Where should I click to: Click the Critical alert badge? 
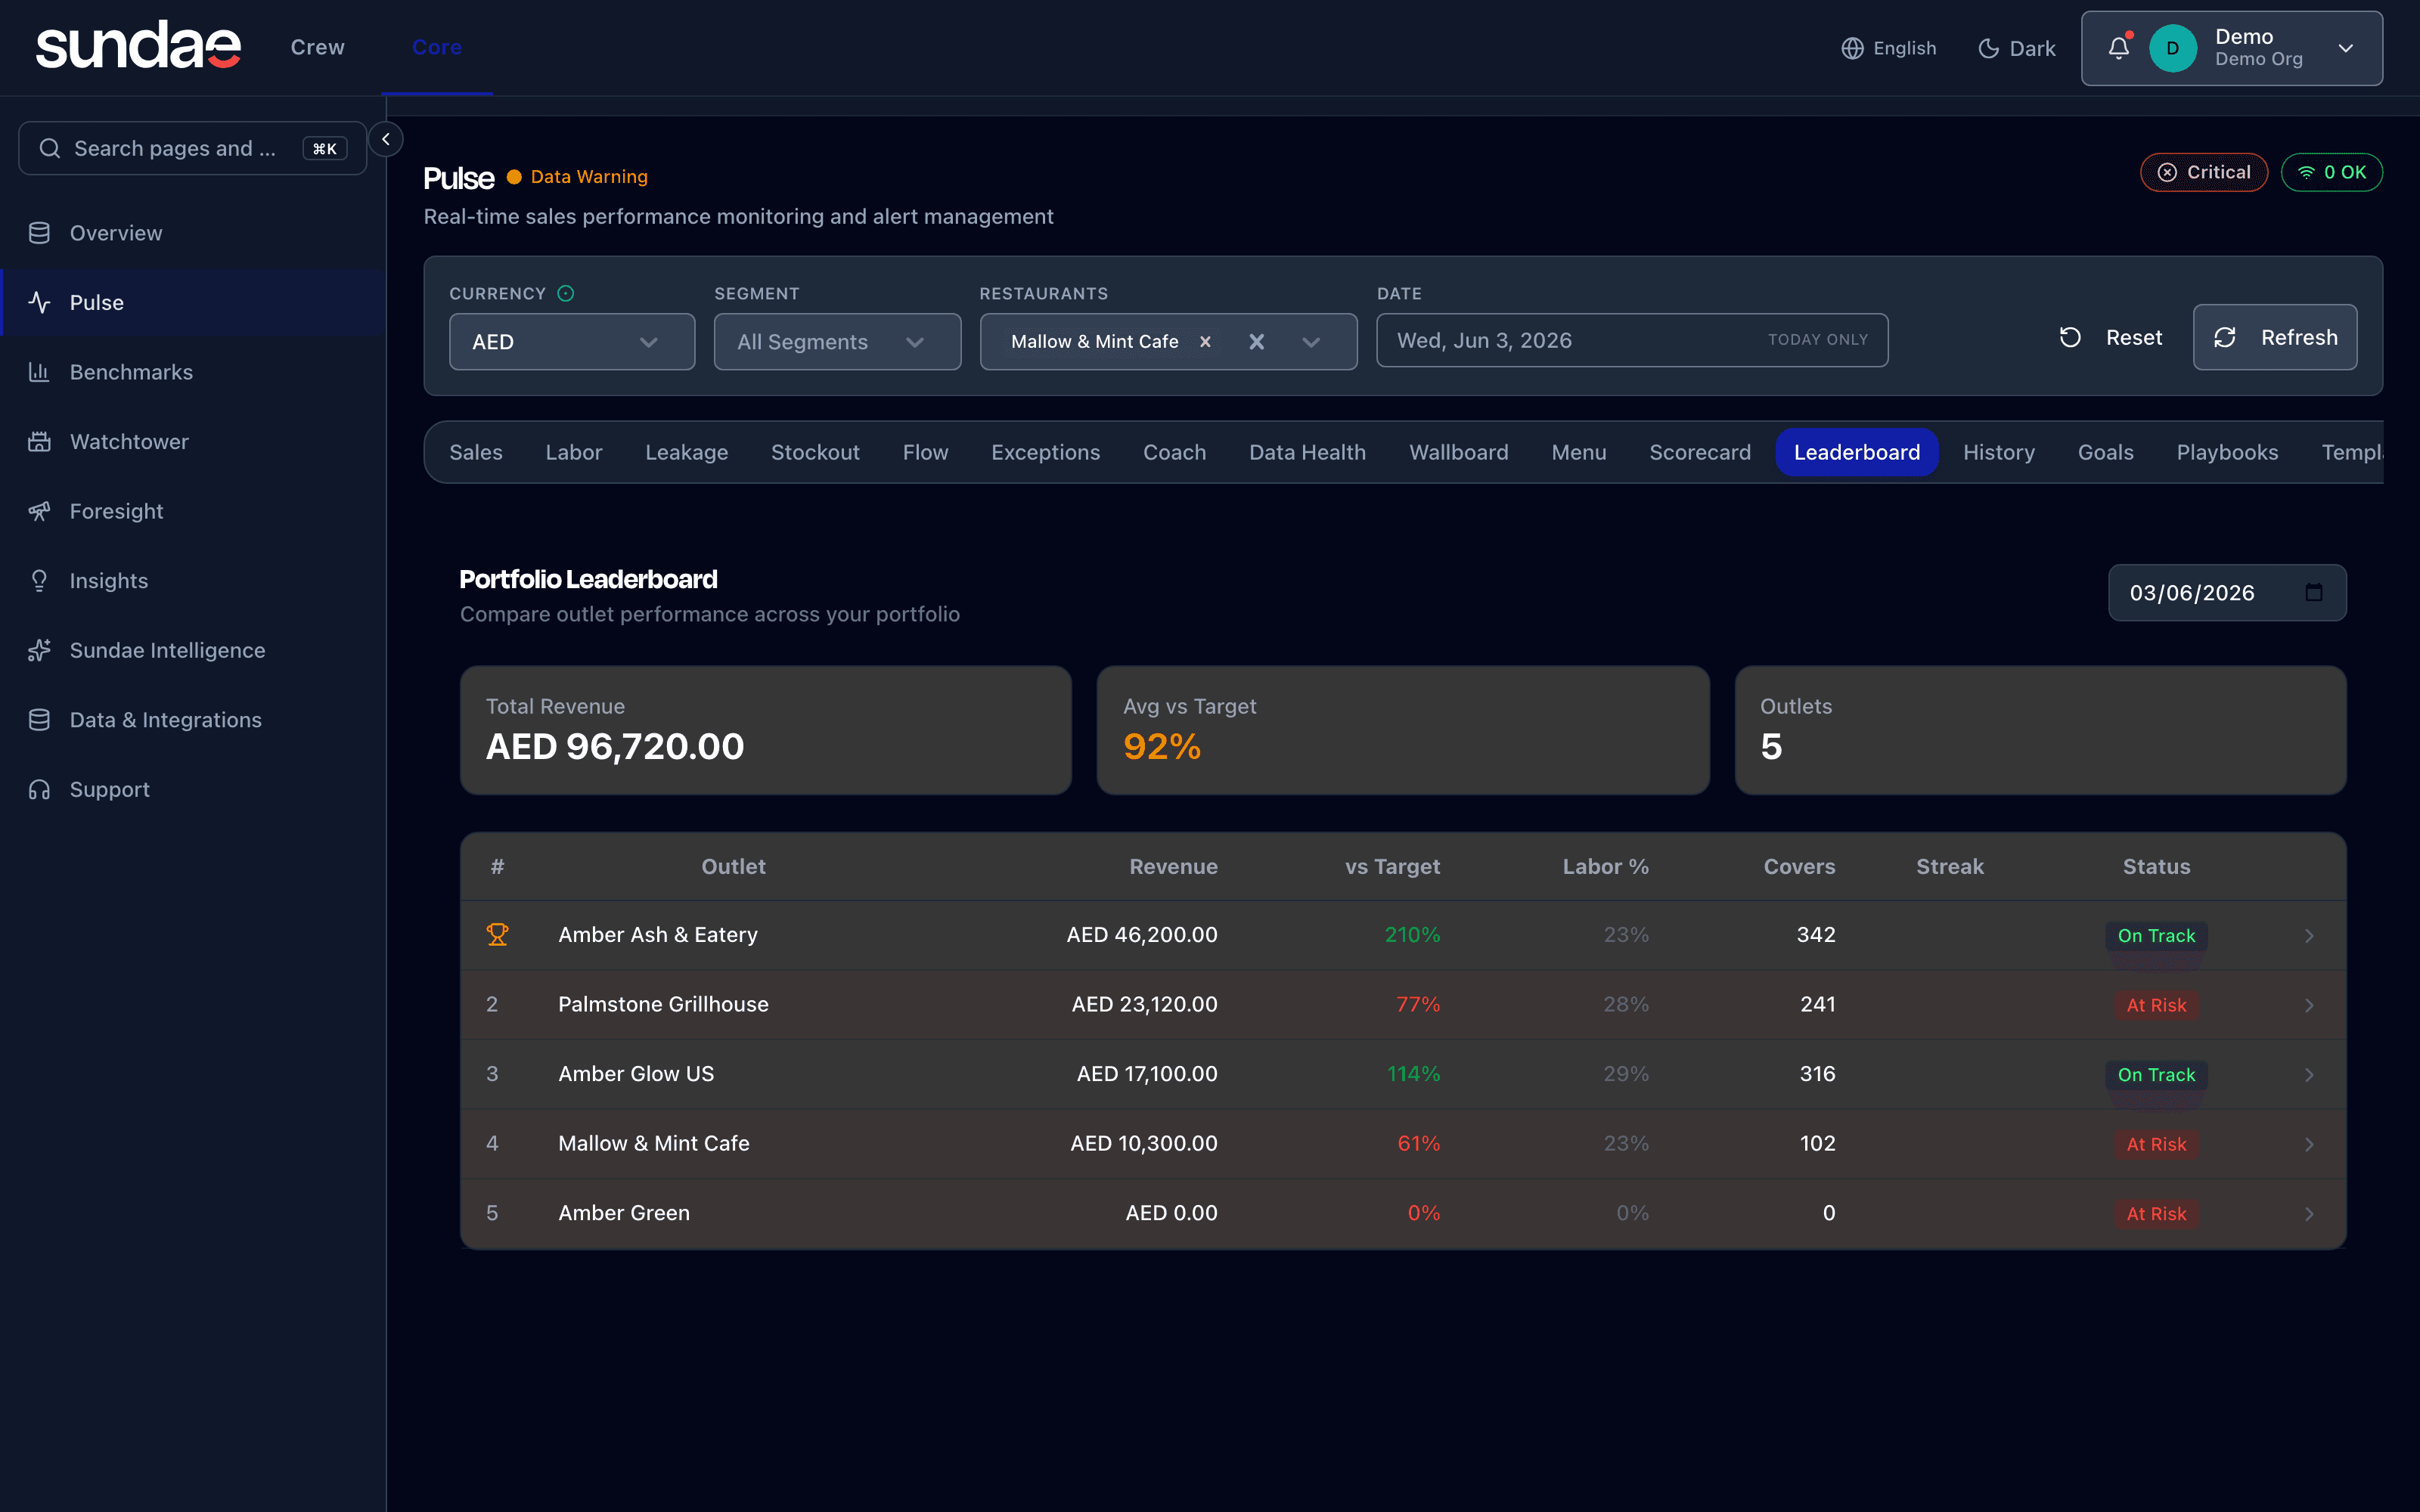pos(2204,172)
